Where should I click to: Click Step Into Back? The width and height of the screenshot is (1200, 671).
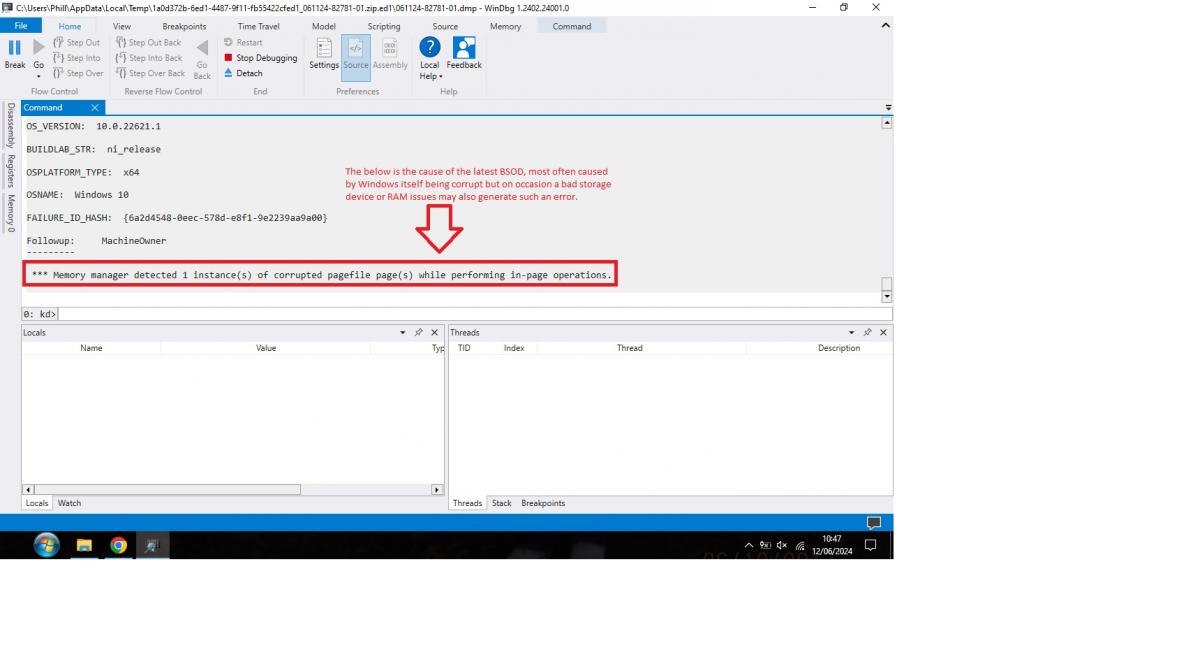pos(149,58)
